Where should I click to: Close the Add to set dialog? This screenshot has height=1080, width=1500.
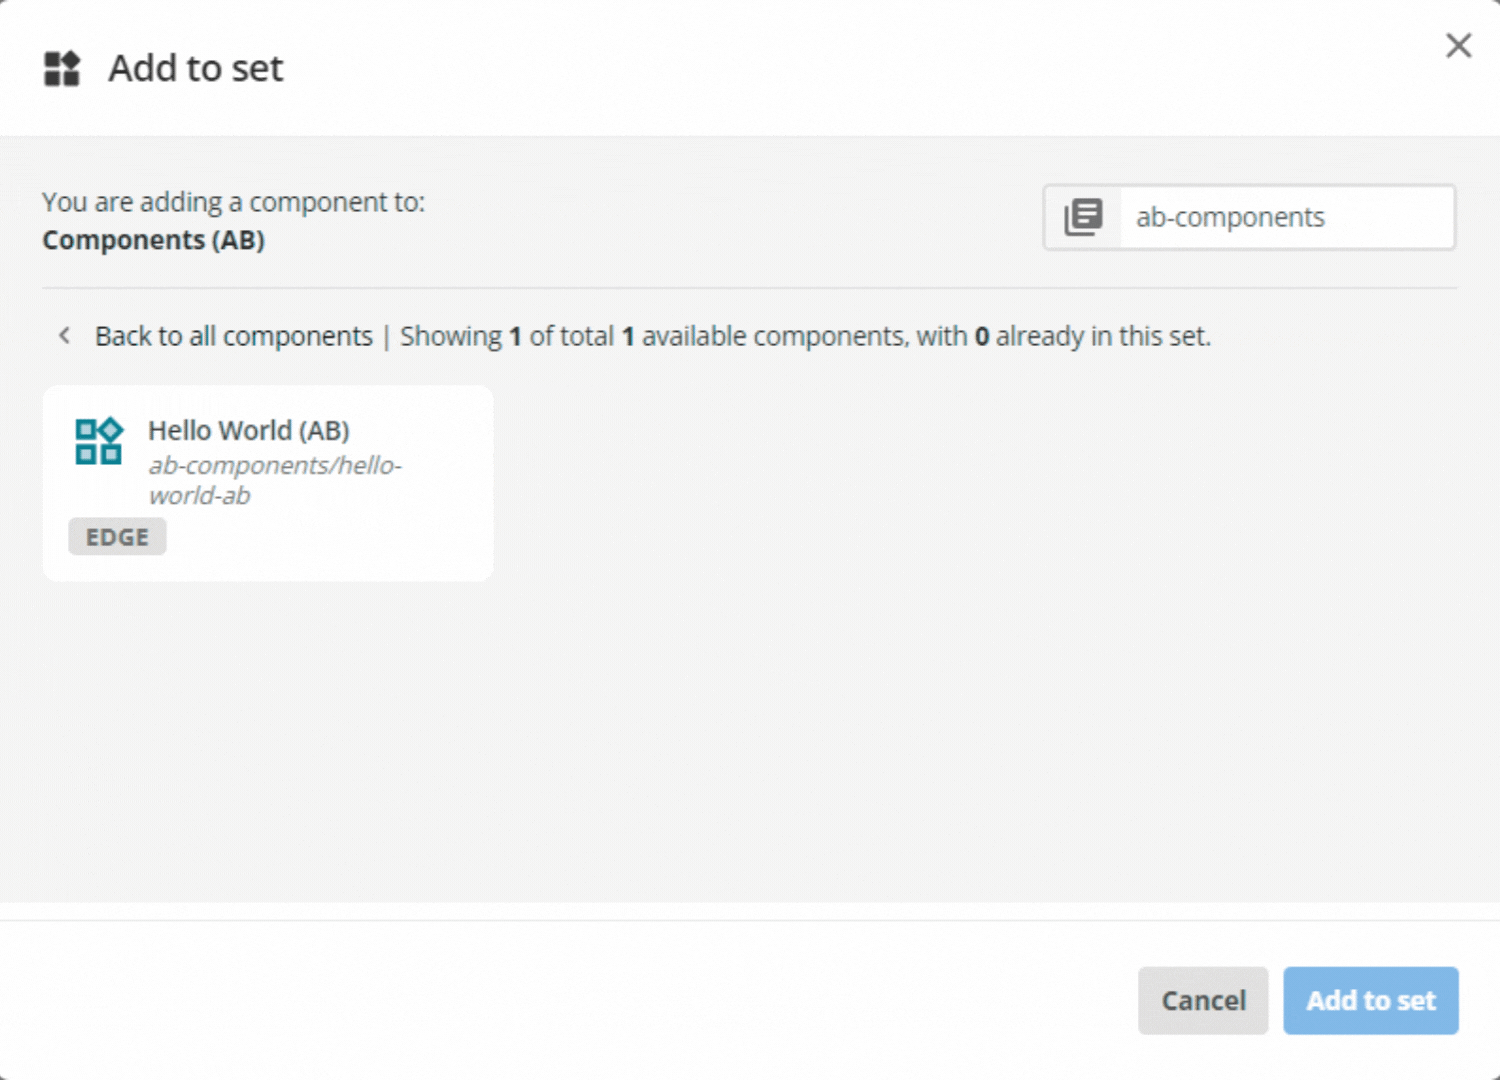pyautogui.click(x=1458, y=45)
